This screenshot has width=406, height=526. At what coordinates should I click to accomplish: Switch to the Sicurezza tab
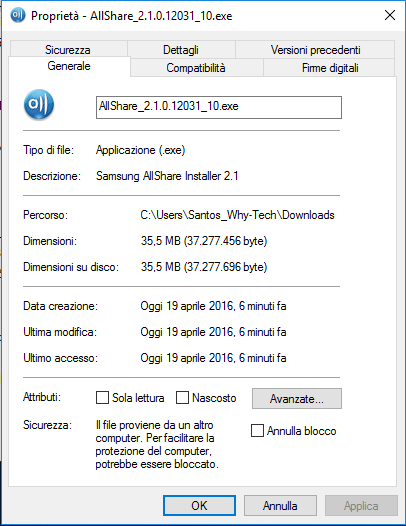(x=68, y=49)
